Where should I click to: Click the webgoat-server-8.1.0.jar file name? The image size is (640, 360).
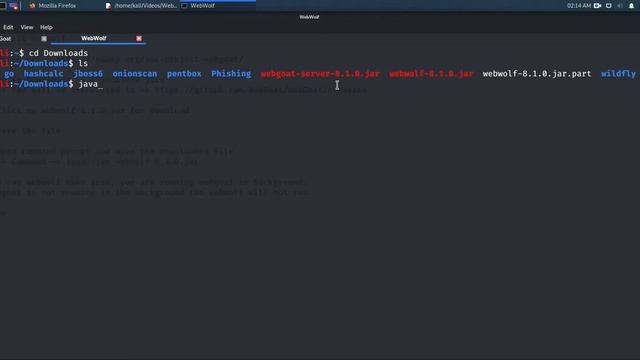320,74
